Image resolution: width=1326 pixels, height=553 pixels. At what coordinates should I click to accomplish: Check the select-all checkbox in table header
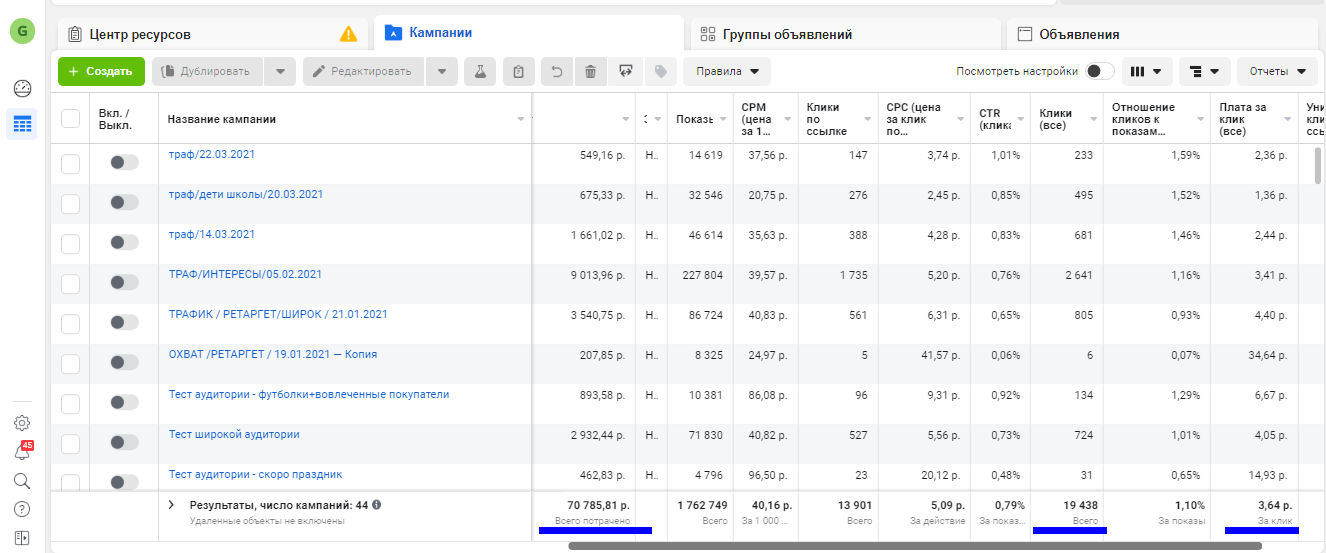click(x=71, y=119)
